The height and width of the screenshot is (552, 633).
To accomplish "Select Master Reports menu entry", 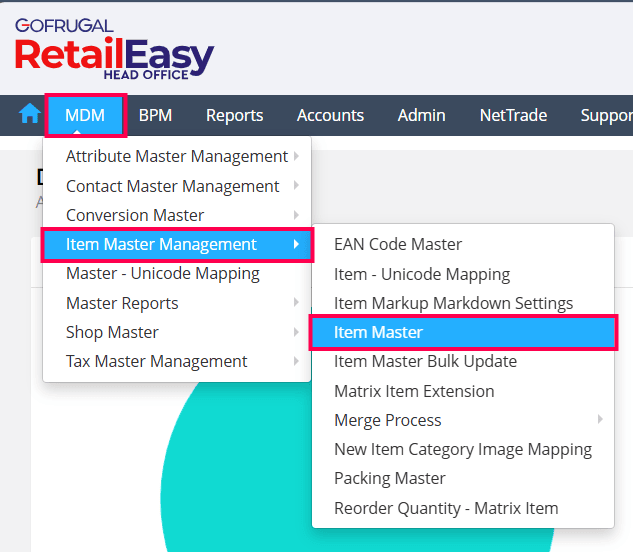I will pyautogui.click(x=177, y=303).
